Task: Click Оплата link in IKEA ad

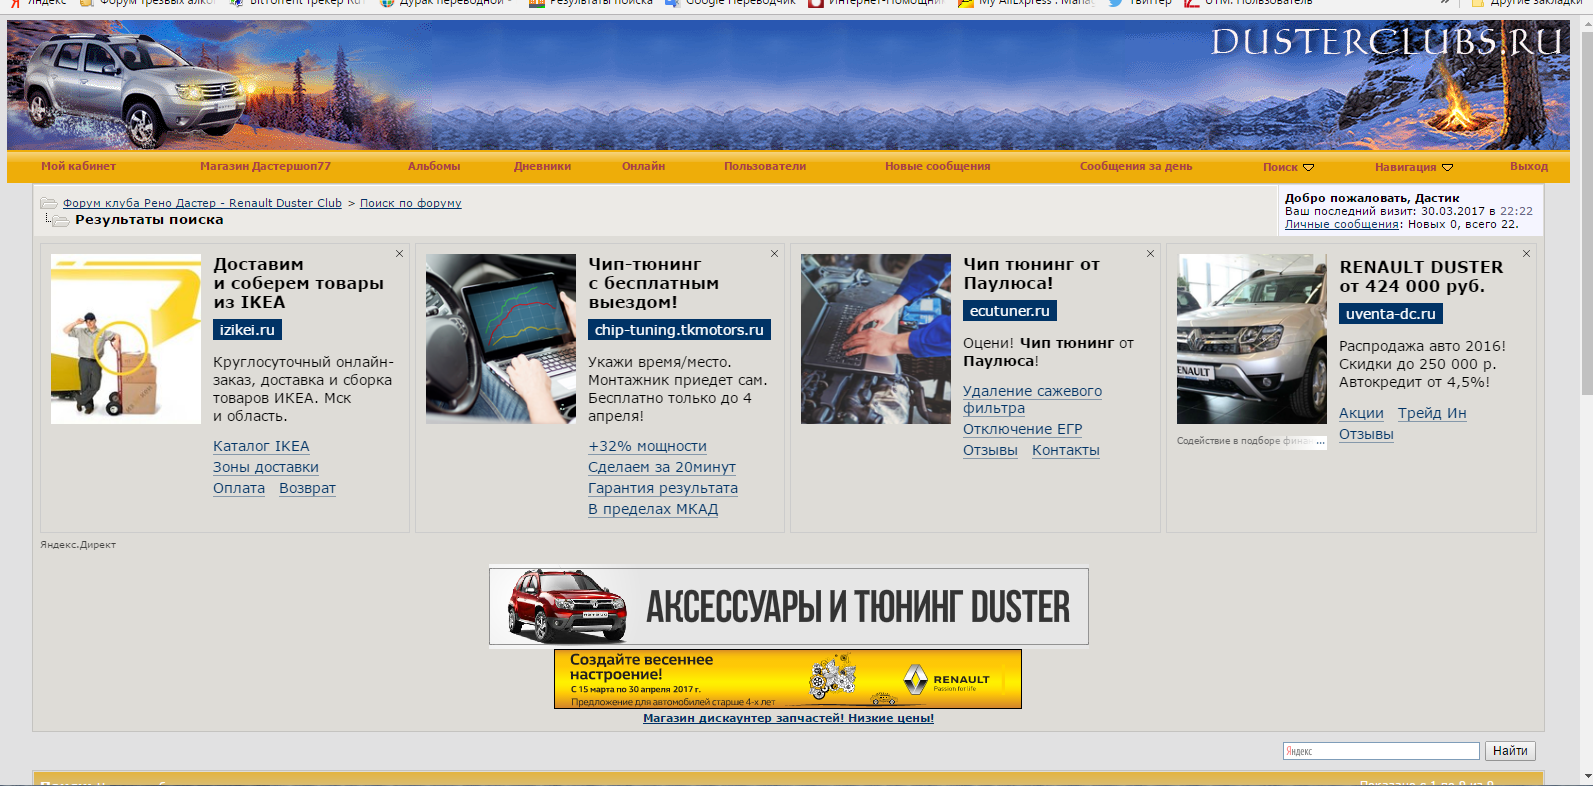Action: [x=239, y=488]
